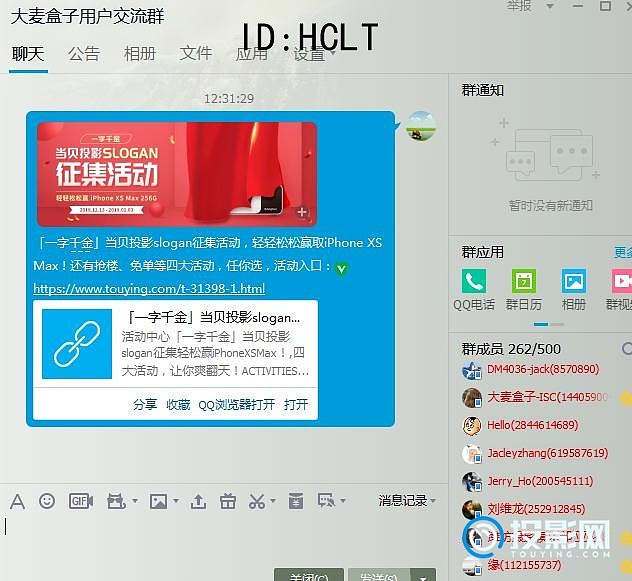Click the 关闭(C) button
Screen dimensions: 632x581
(309, 575)
